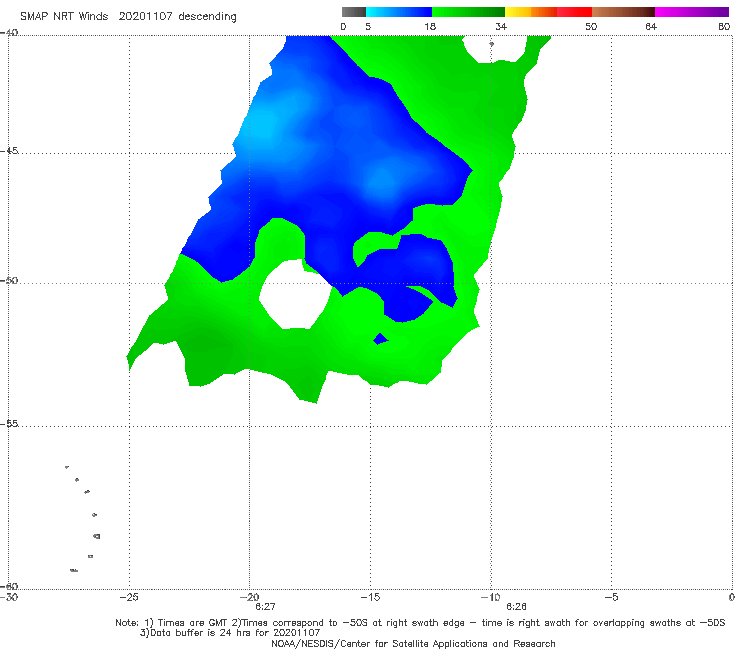Click the word 'descending' in the title
This screenshot has height=650, width=740.
pyautogui.click(x=207, y=17)
